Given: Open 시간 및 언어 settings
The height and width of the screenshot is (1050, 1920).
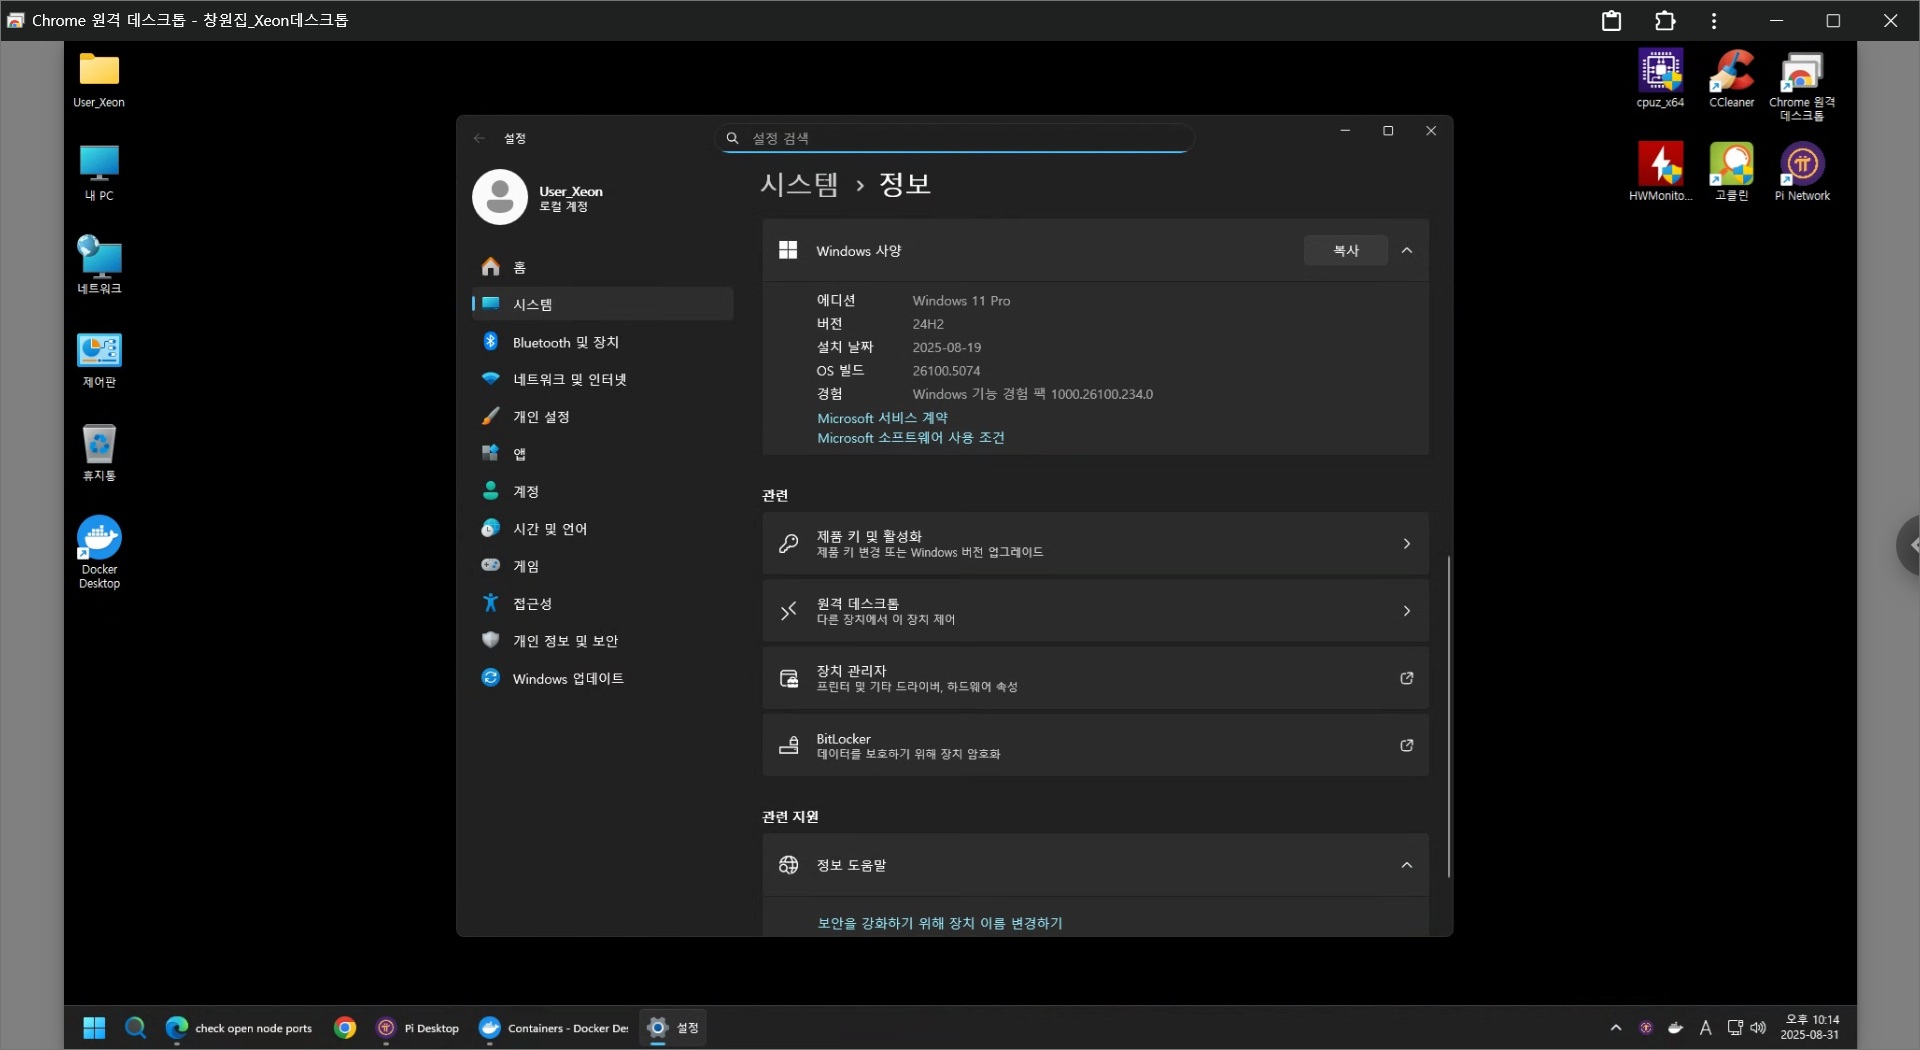Looking at the screenshot, I should tap(602, 528).
